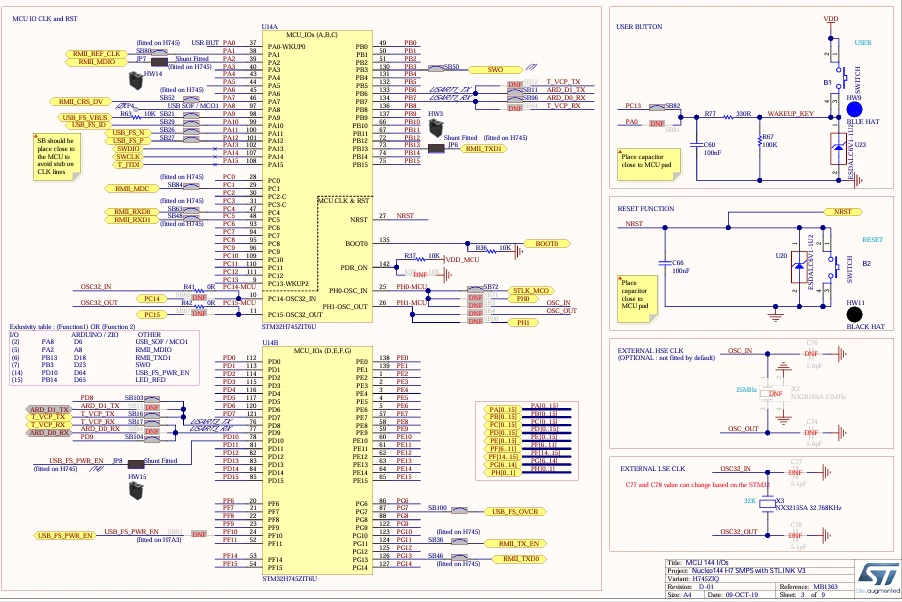This screenshot has height=602, width=902.
Task: Click the yellow 'SB should be place close' note
Action: [56, 157]
